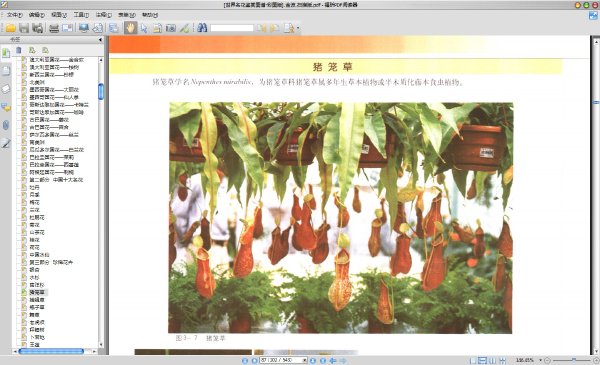
Task: Open the Attachments paperclip side panel icon
Action: [x=6, y=125]
